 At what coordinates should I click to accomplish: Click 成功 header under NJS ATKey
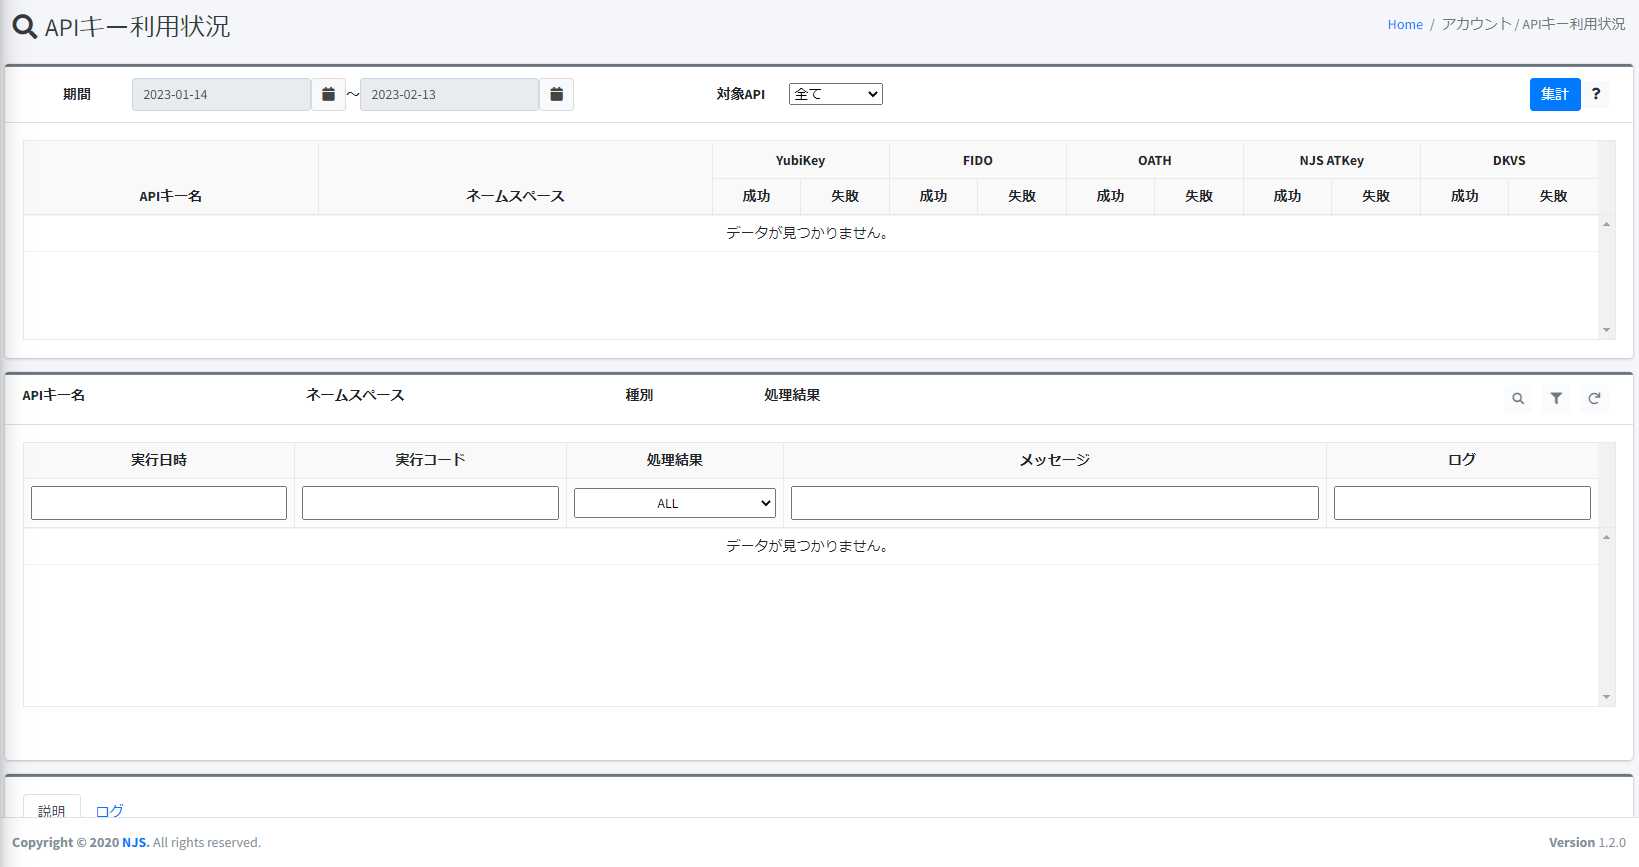[x=1288, y=196]
